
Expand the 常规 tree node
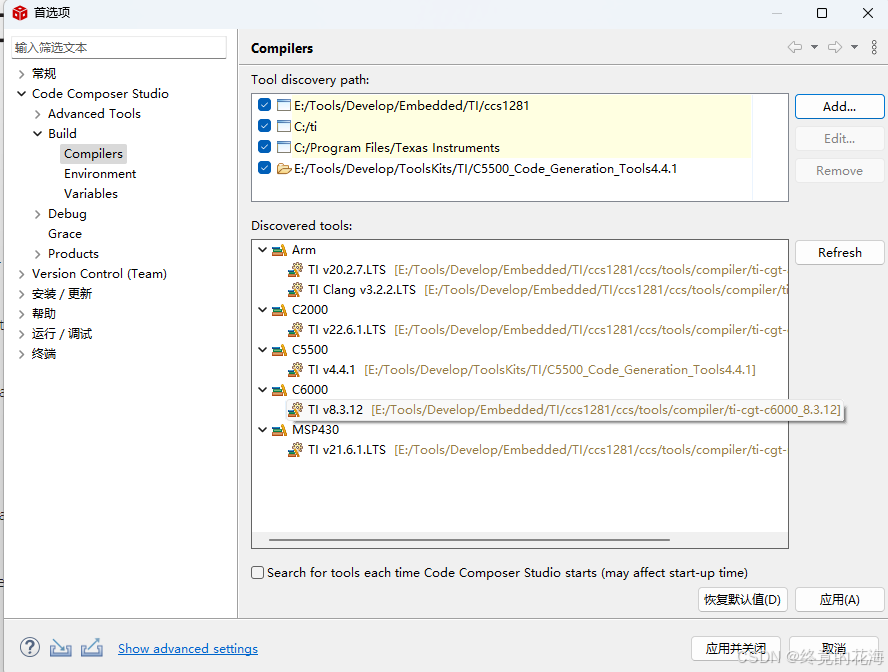click(x=22, y=74)
